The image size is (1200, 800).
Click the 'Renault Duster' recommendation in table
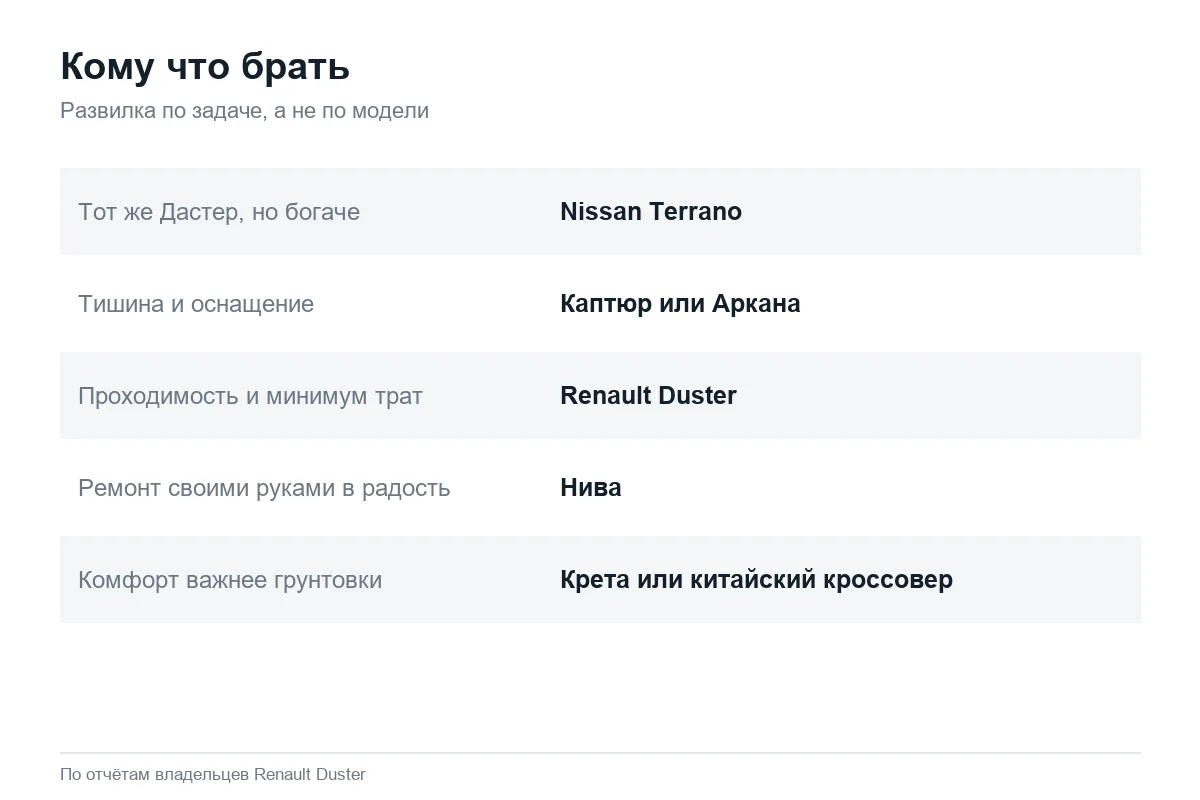(648, 396)
